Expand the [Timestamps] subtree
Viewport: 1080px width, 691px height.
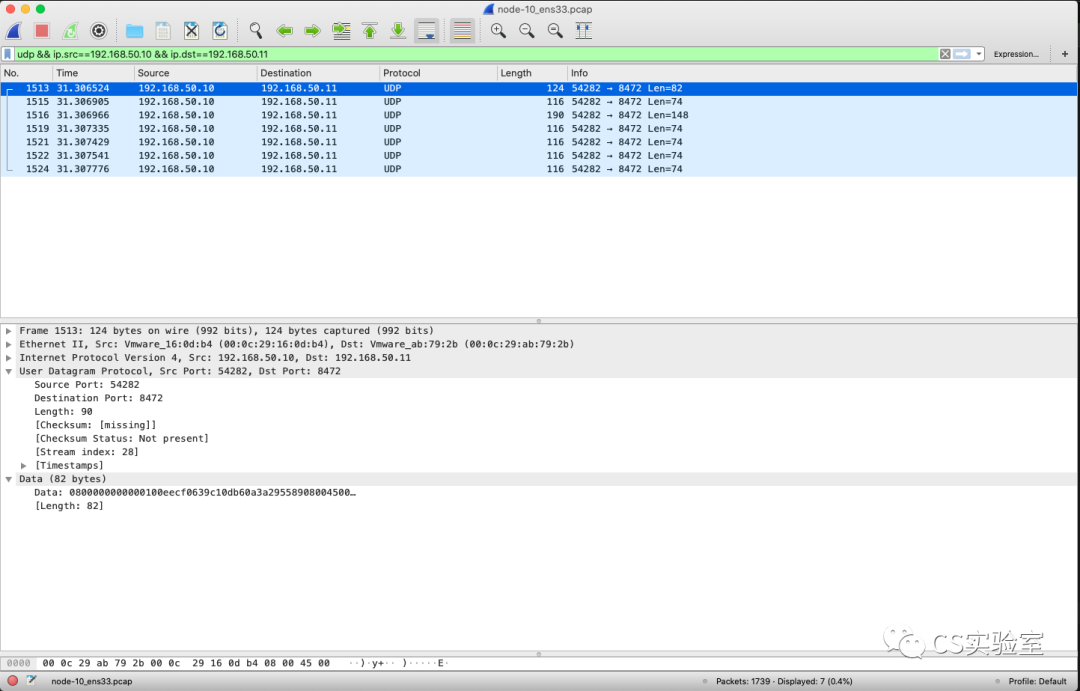click(24, 466)
